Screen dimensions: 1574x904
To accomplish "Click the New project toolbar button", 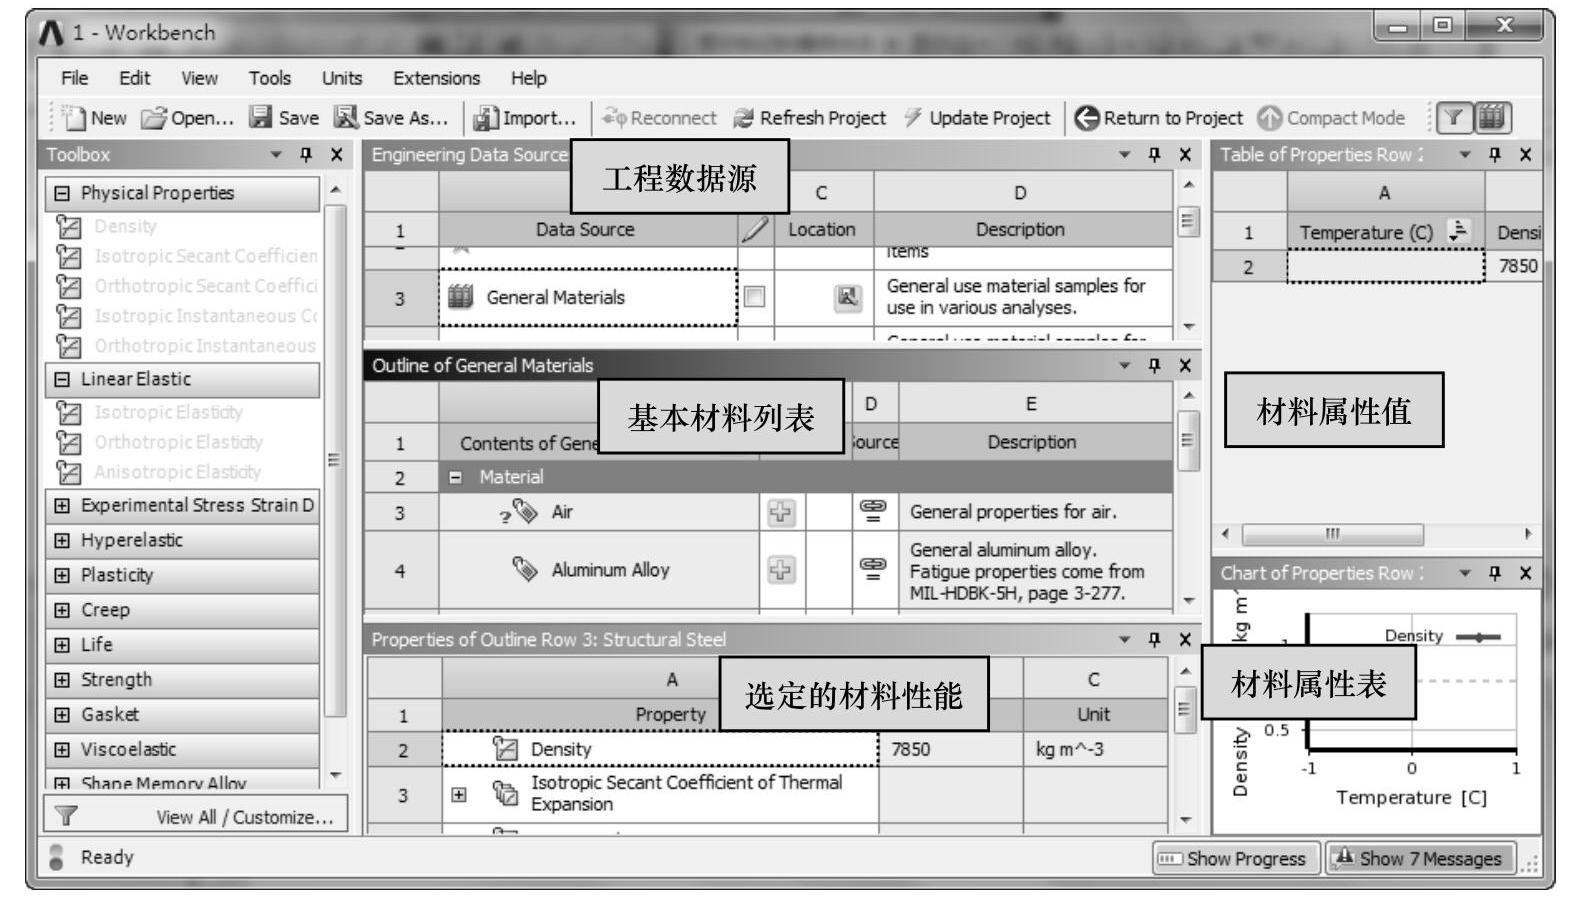I will pyautogui.click(x=94, y=118).
